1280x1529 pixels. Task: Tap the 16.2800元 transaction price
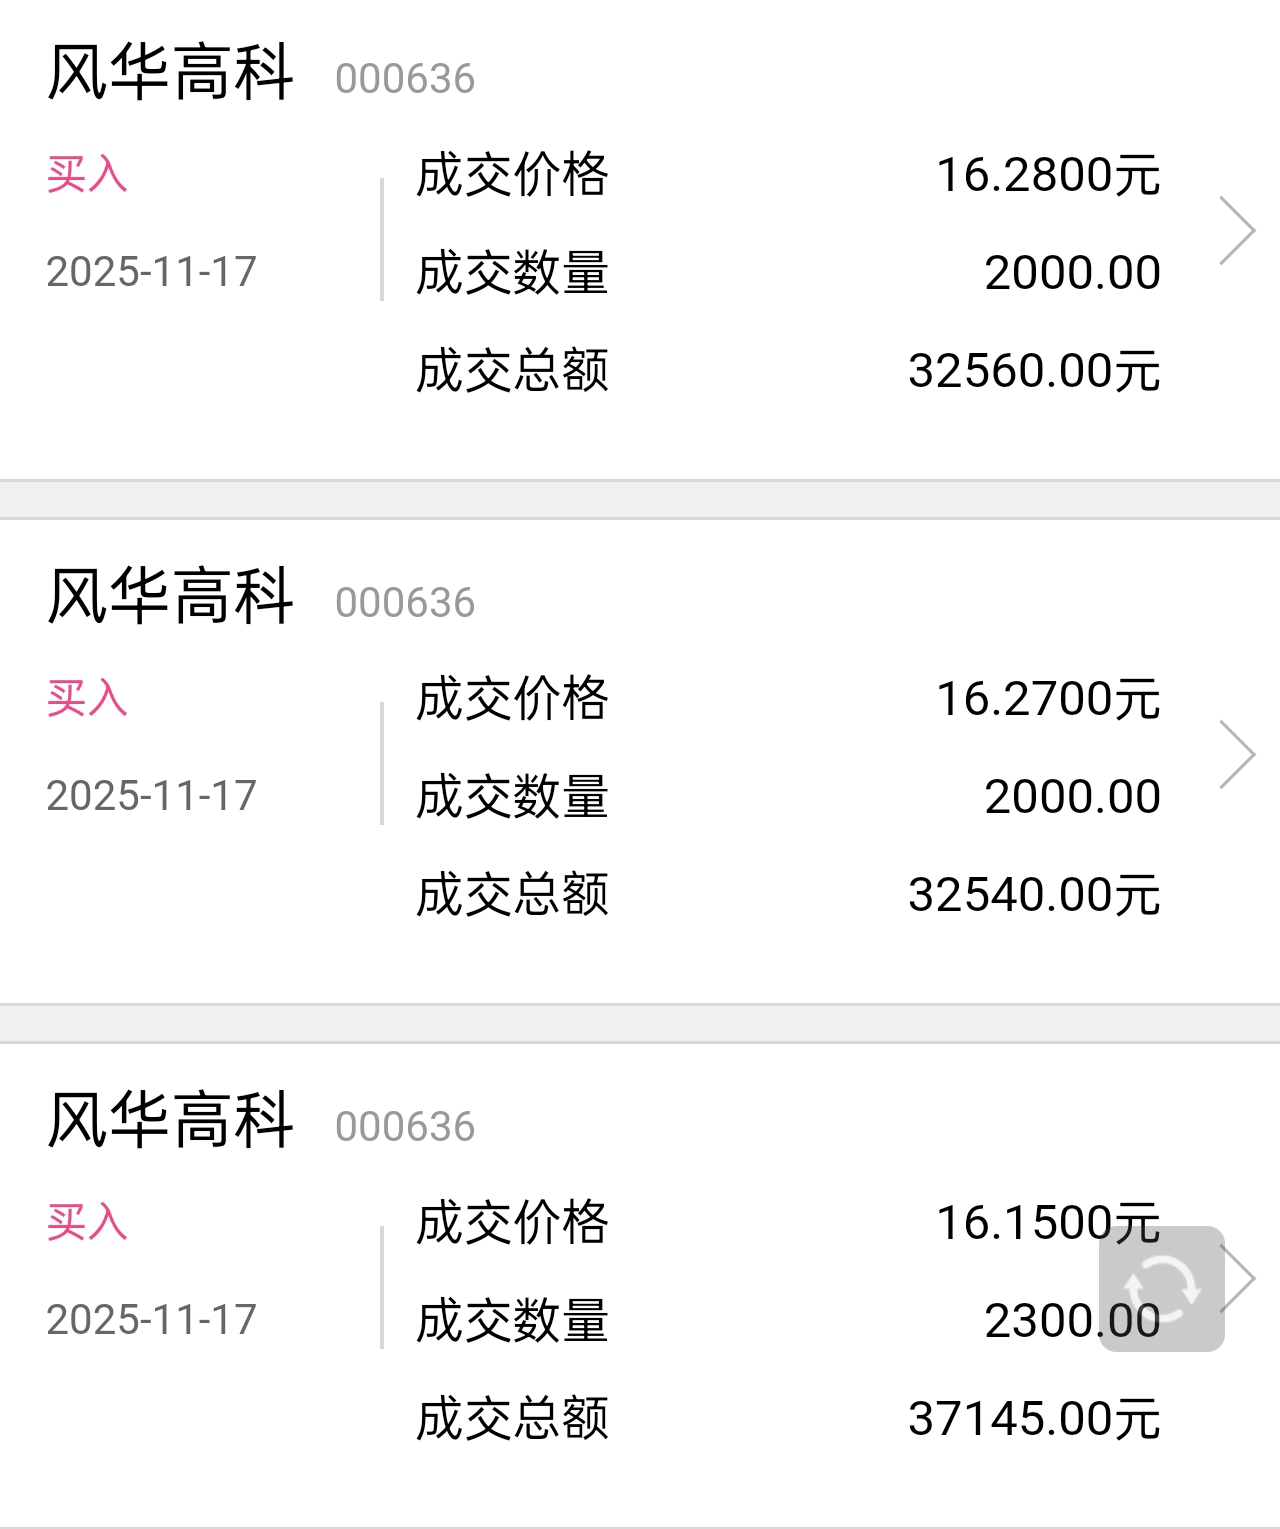tap(1048, 175)
